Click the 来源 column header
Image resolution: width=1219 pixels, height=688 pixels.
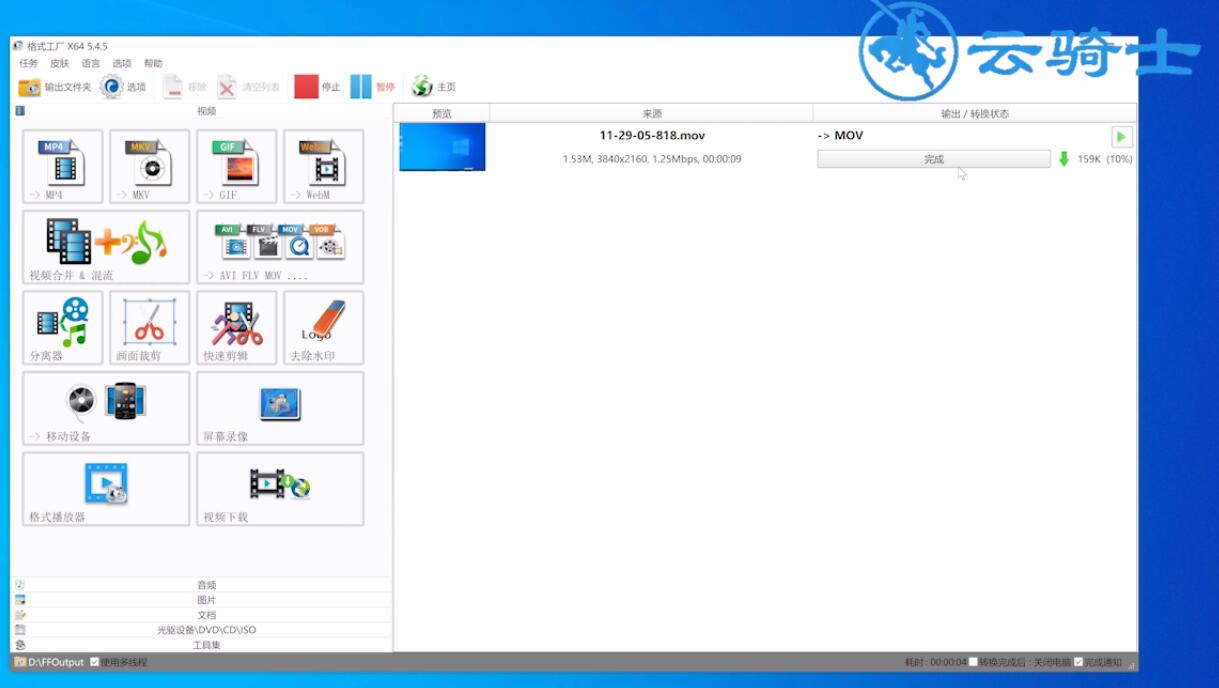click(x=651, y=113)
